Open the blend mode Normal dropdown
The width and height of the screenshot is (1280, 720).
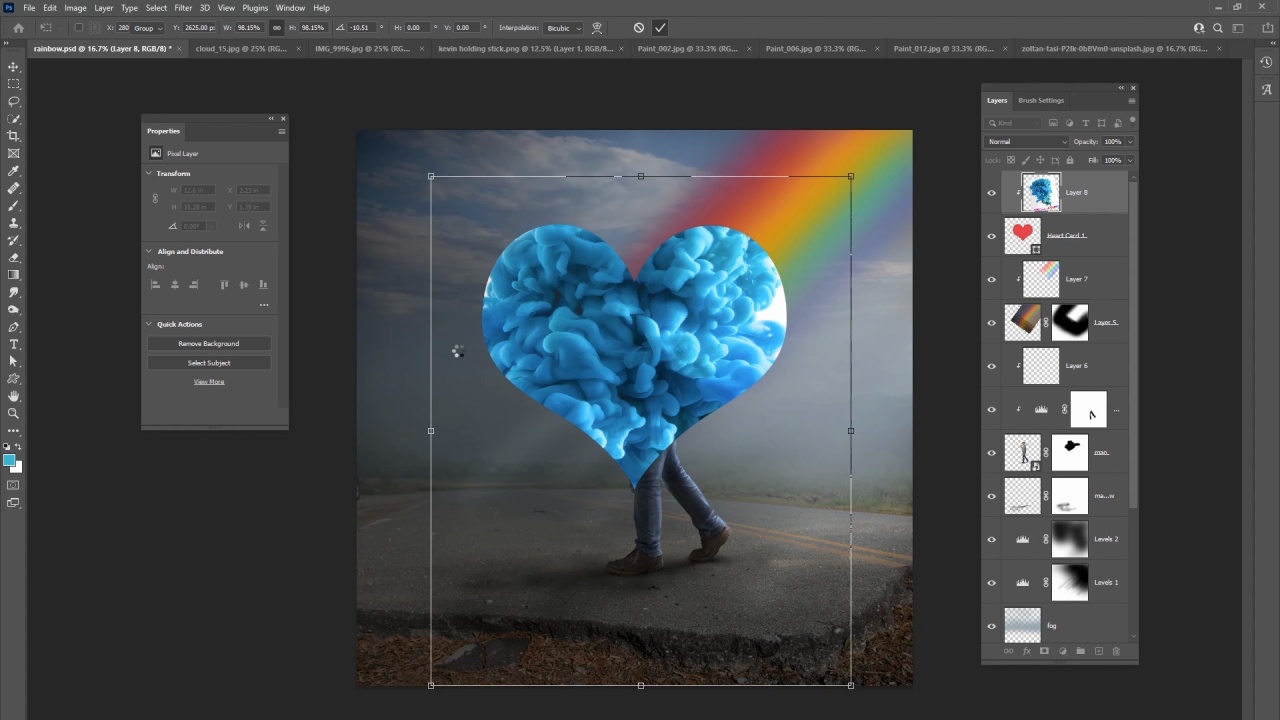click(x=1026, y=142)
